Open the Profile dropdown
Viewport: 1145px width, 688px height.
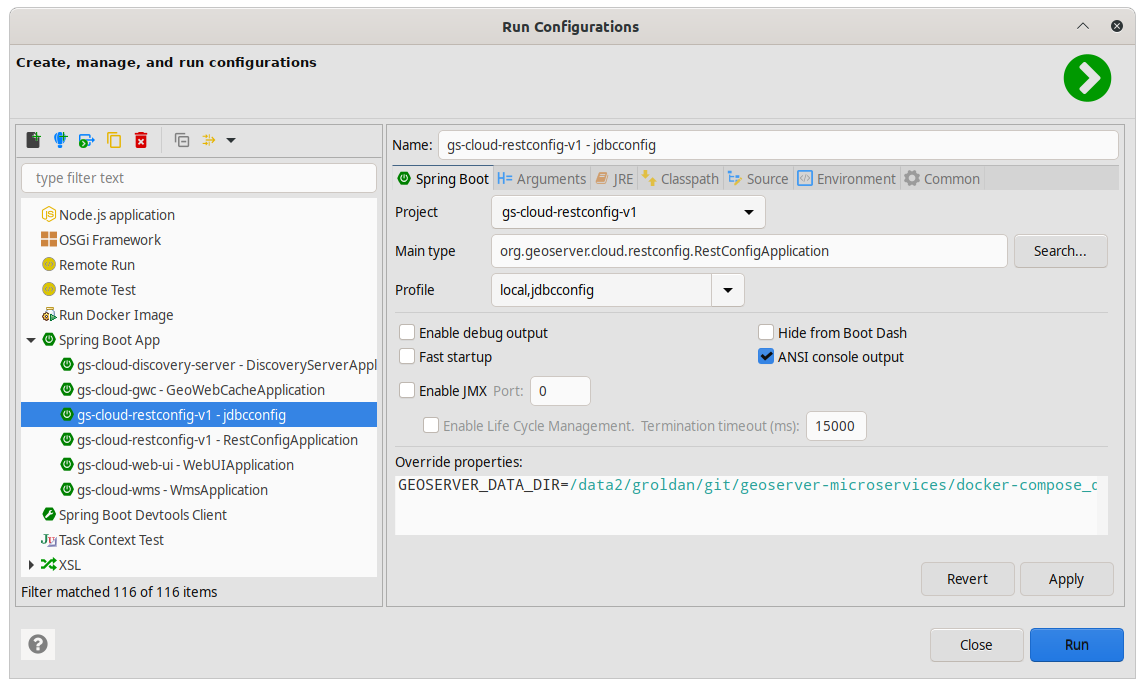pos(727,289)
